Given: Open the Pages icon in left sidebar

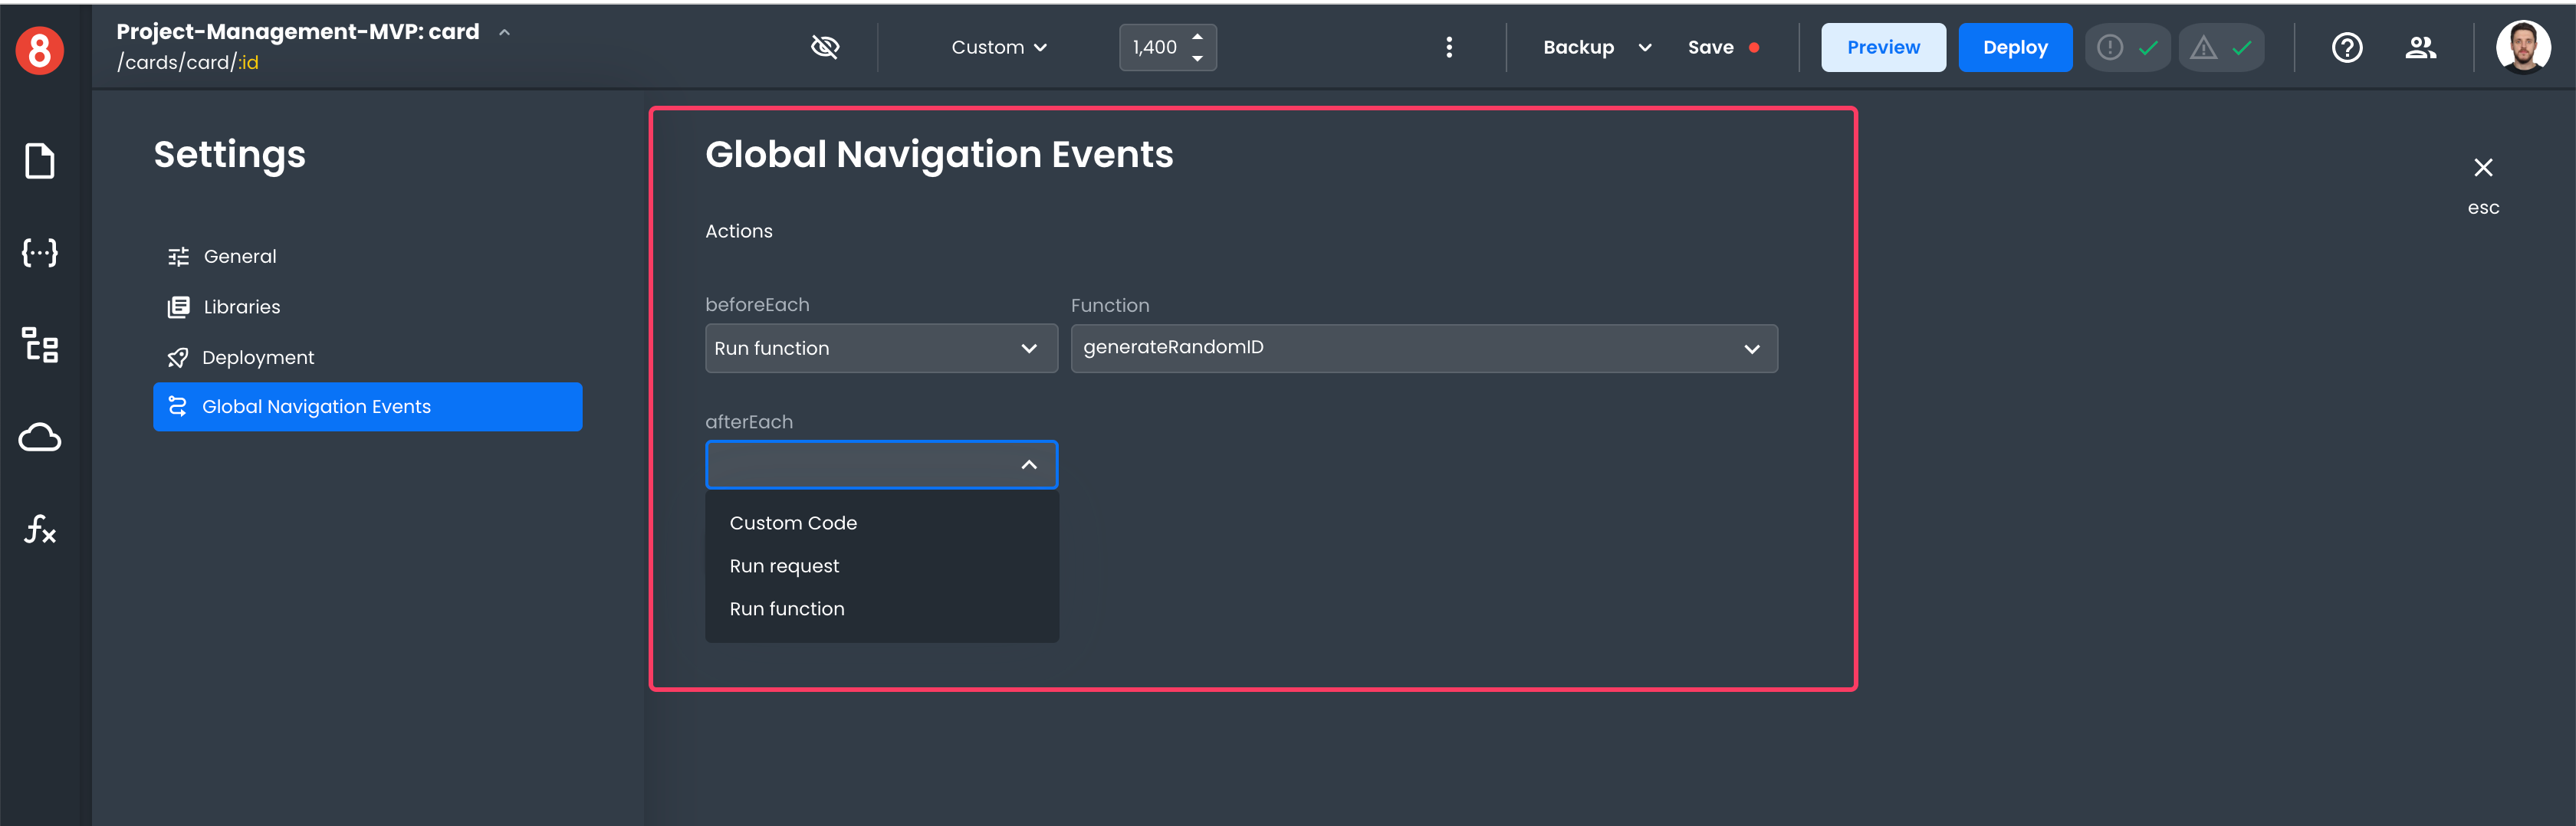Looking at the screenshot, I should tap(40, 161).
